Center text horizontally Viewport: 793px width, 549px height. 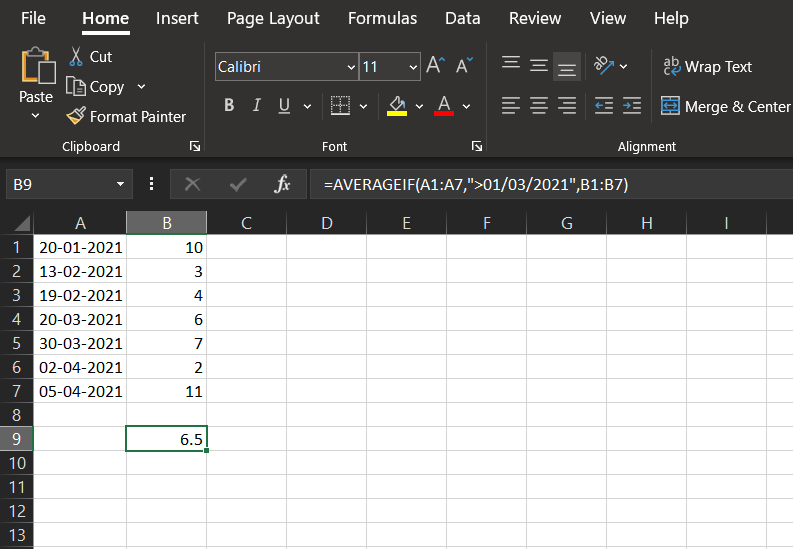pos(539,106)
